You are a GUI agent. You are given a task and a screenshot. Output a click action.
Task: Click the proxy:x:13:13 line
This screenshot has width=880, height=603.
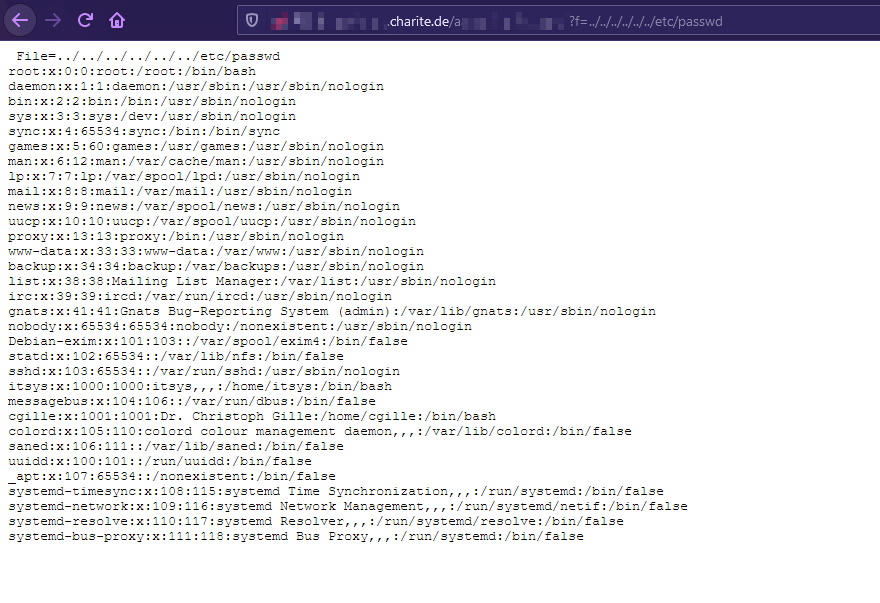(x=176, y=236)
